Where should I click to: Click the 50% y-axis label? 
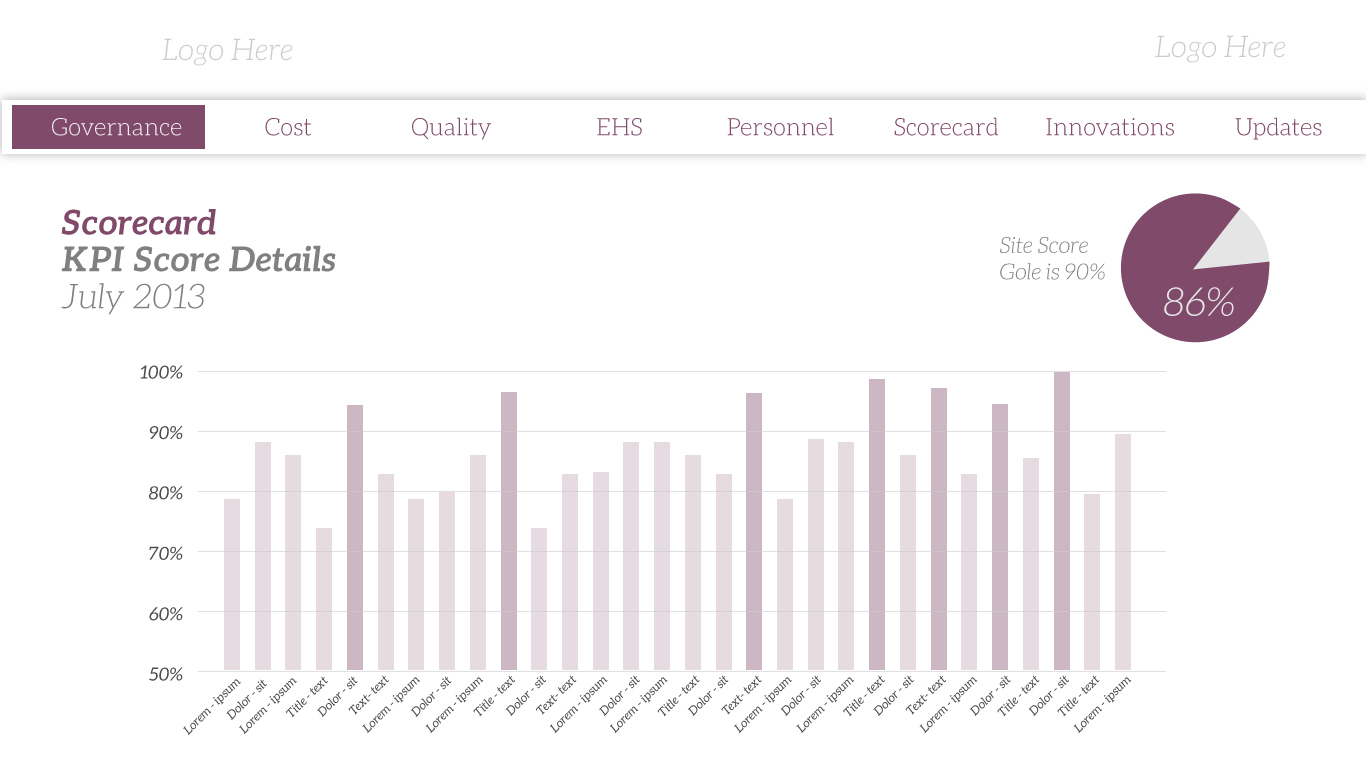166,674
